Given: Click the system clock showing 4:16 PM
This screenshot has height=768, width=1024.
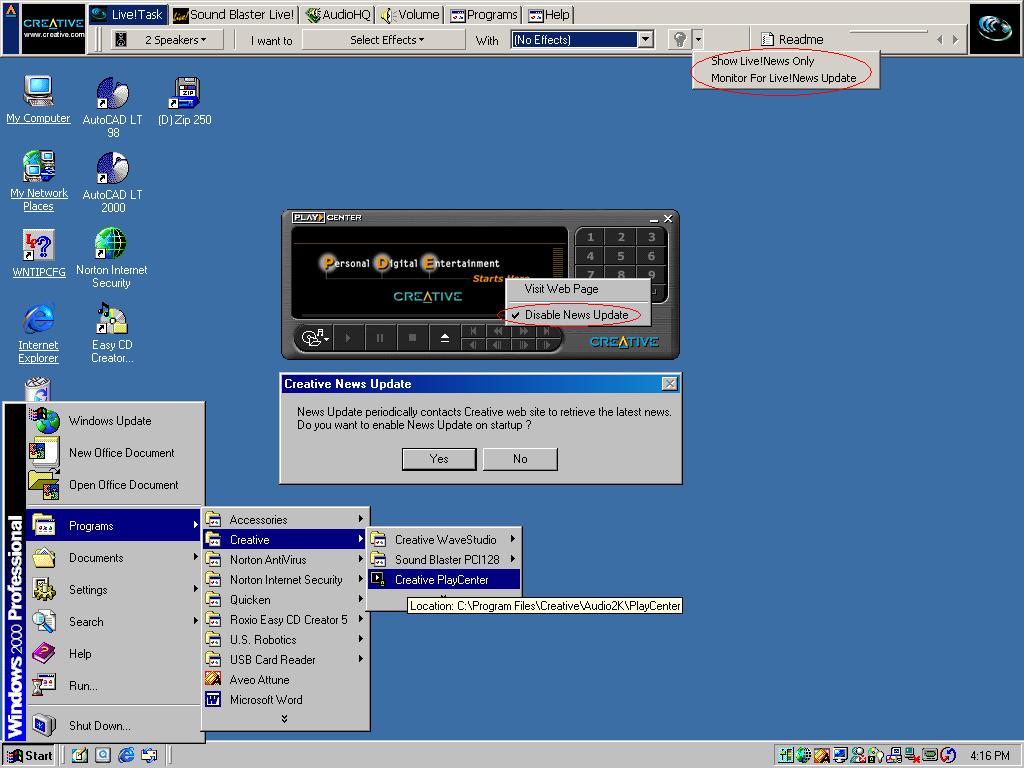Looking at the screenshot, I should coord(989,756).
